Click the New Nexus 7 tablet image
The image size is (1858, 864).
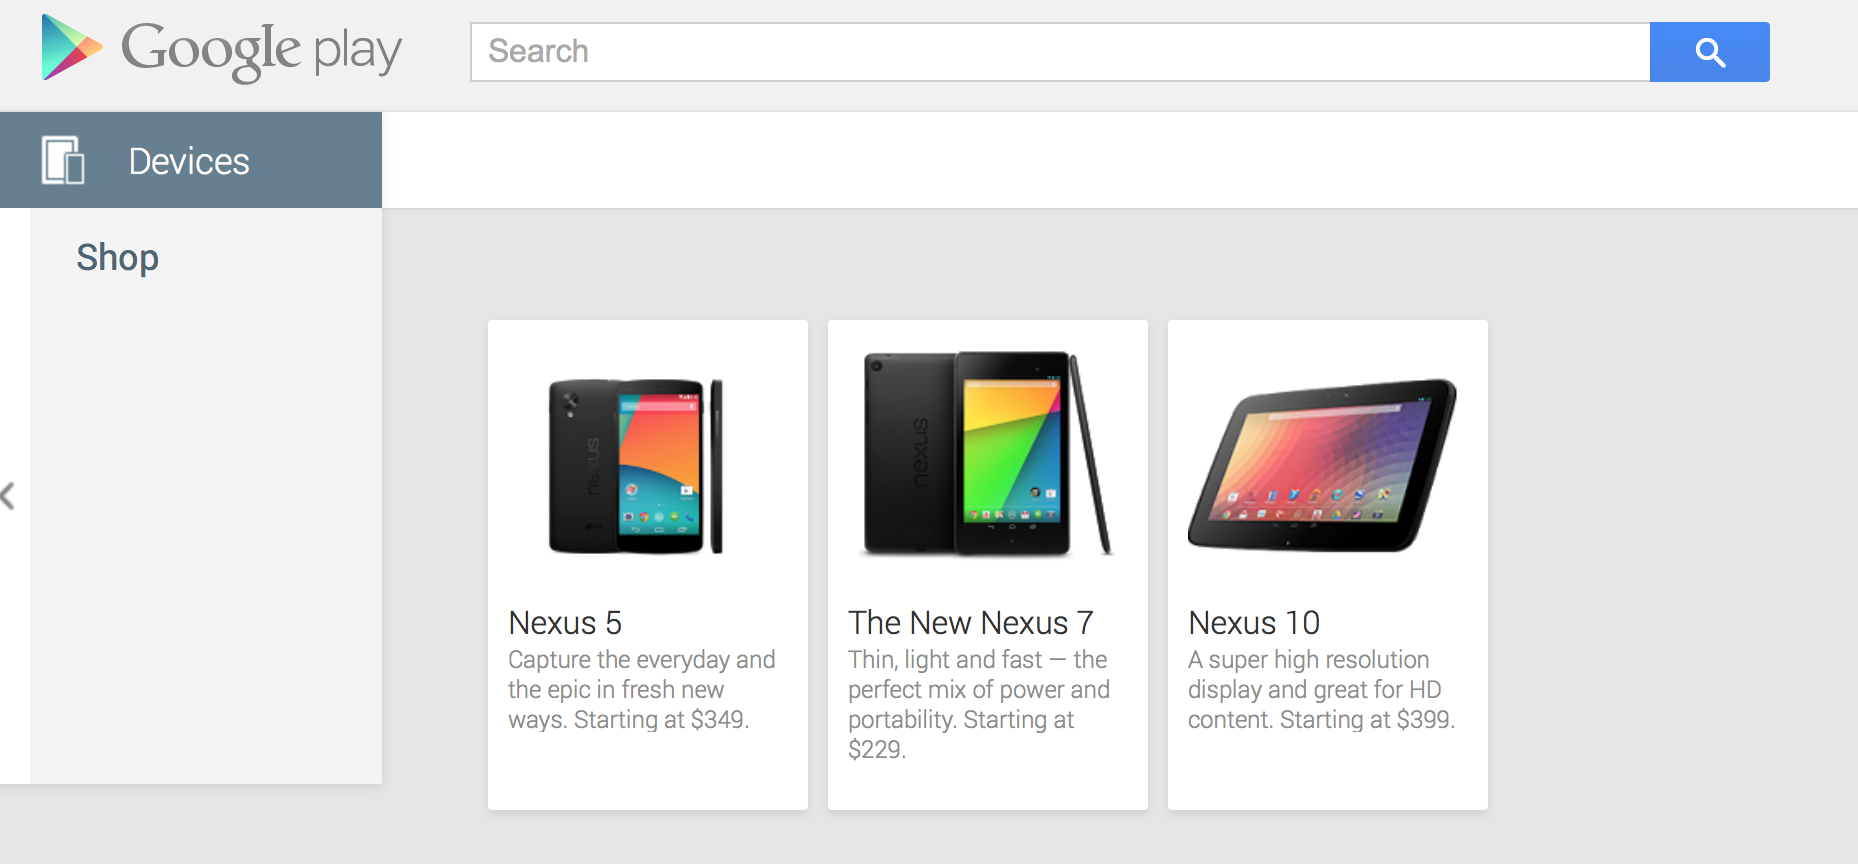tap(987, 453)
